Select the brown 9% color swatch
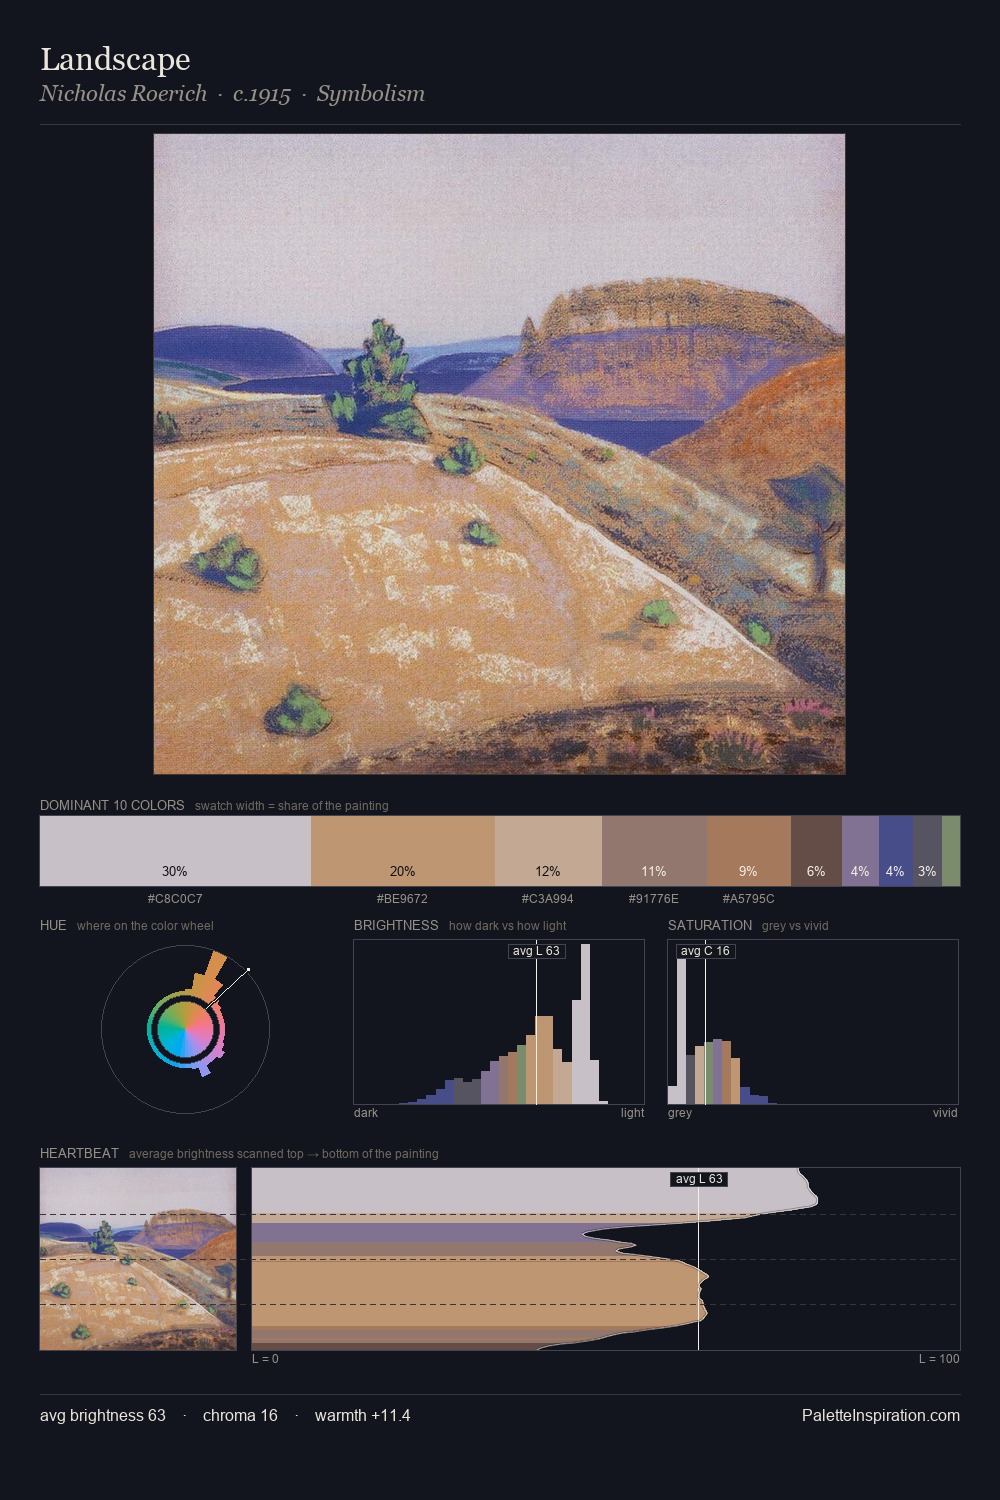 [749, 851]
